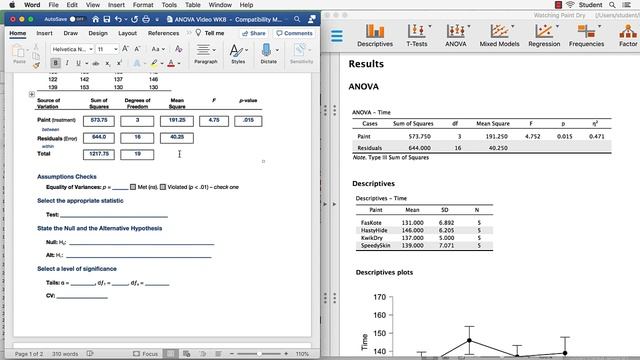The width and height of the screenshot is (640, 360).
Task: Increase font size with larger A
Action: point(126,49)
